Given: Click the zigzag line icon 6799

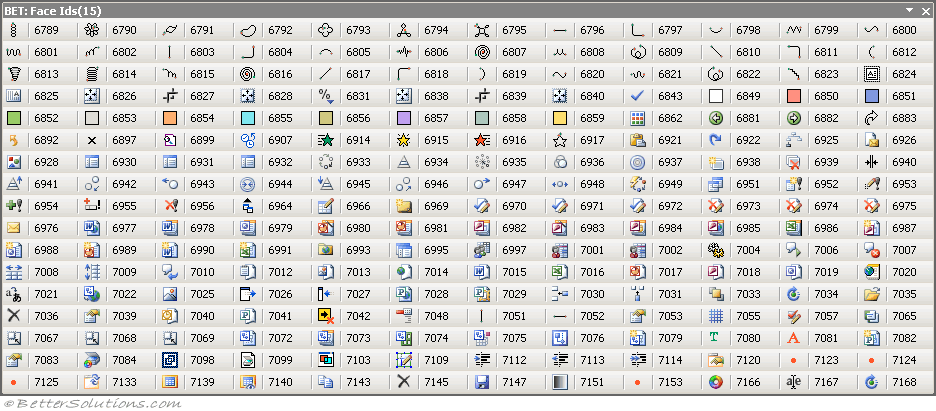Looking at the screenshot, I should (x=793, y=30).
